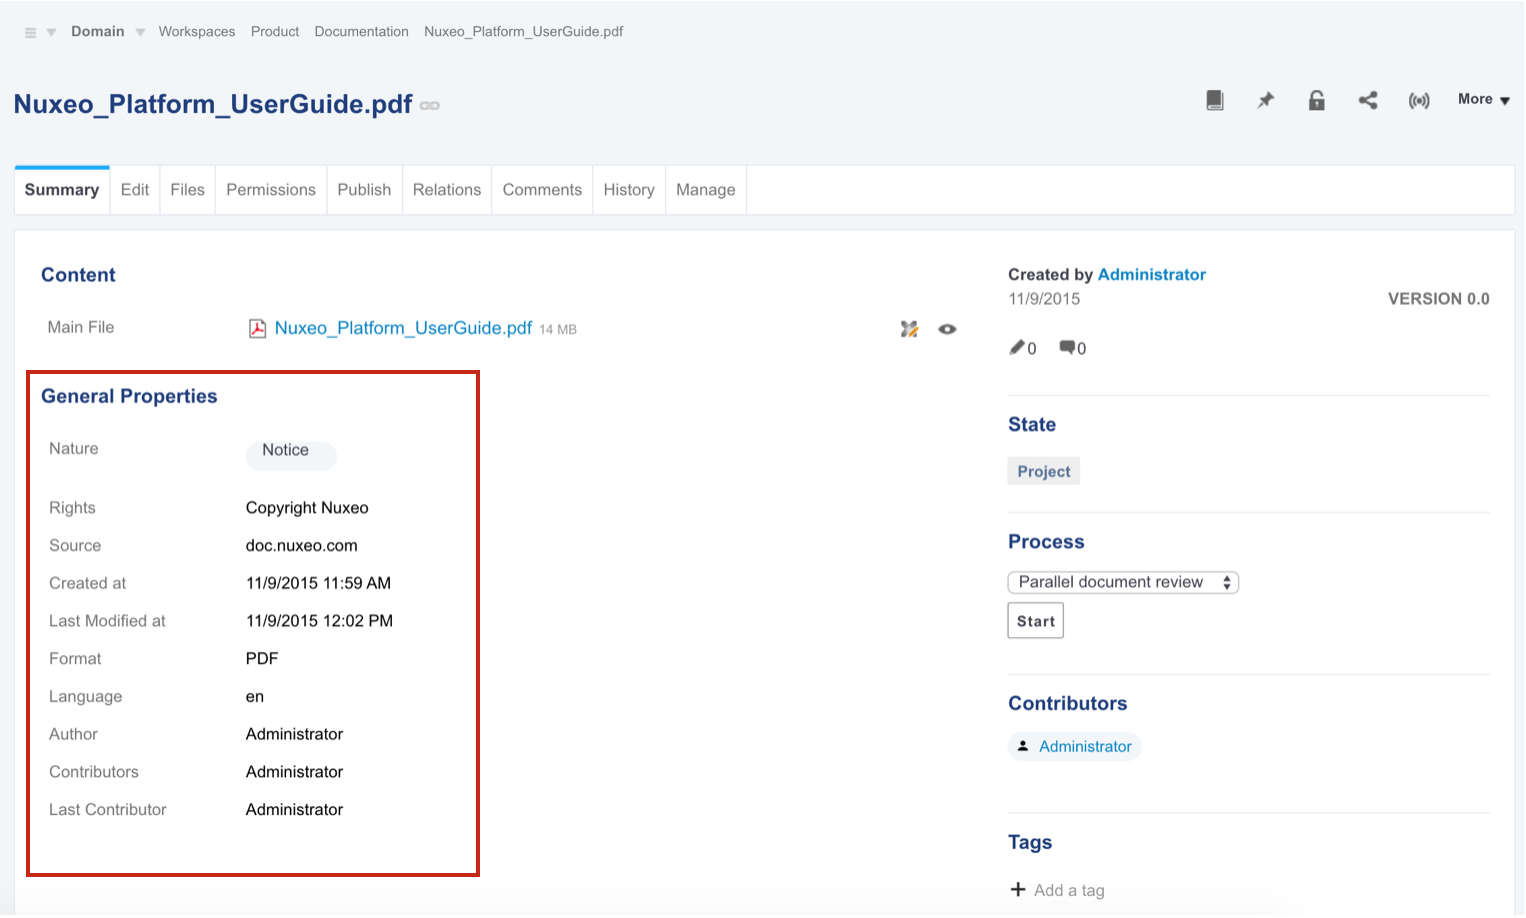Screen dimensions: 1526x918
Task: Select the Summary tab
Action: point(62,190)
